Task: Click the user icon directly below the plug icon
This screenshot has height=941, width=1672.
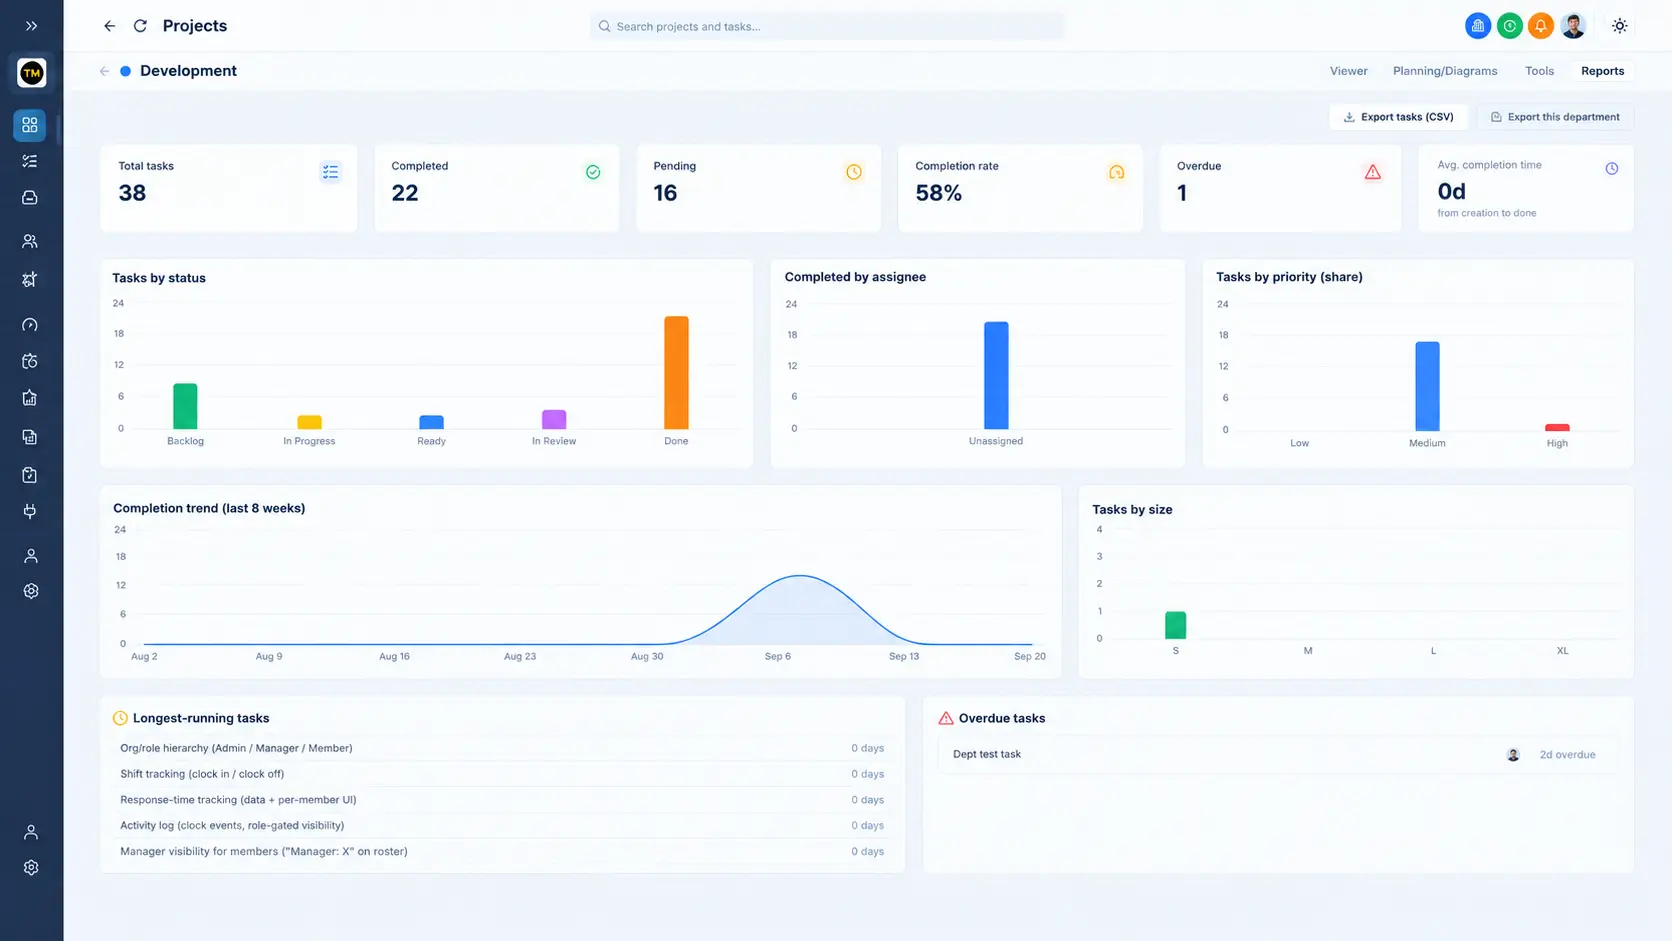Action: 31,555
